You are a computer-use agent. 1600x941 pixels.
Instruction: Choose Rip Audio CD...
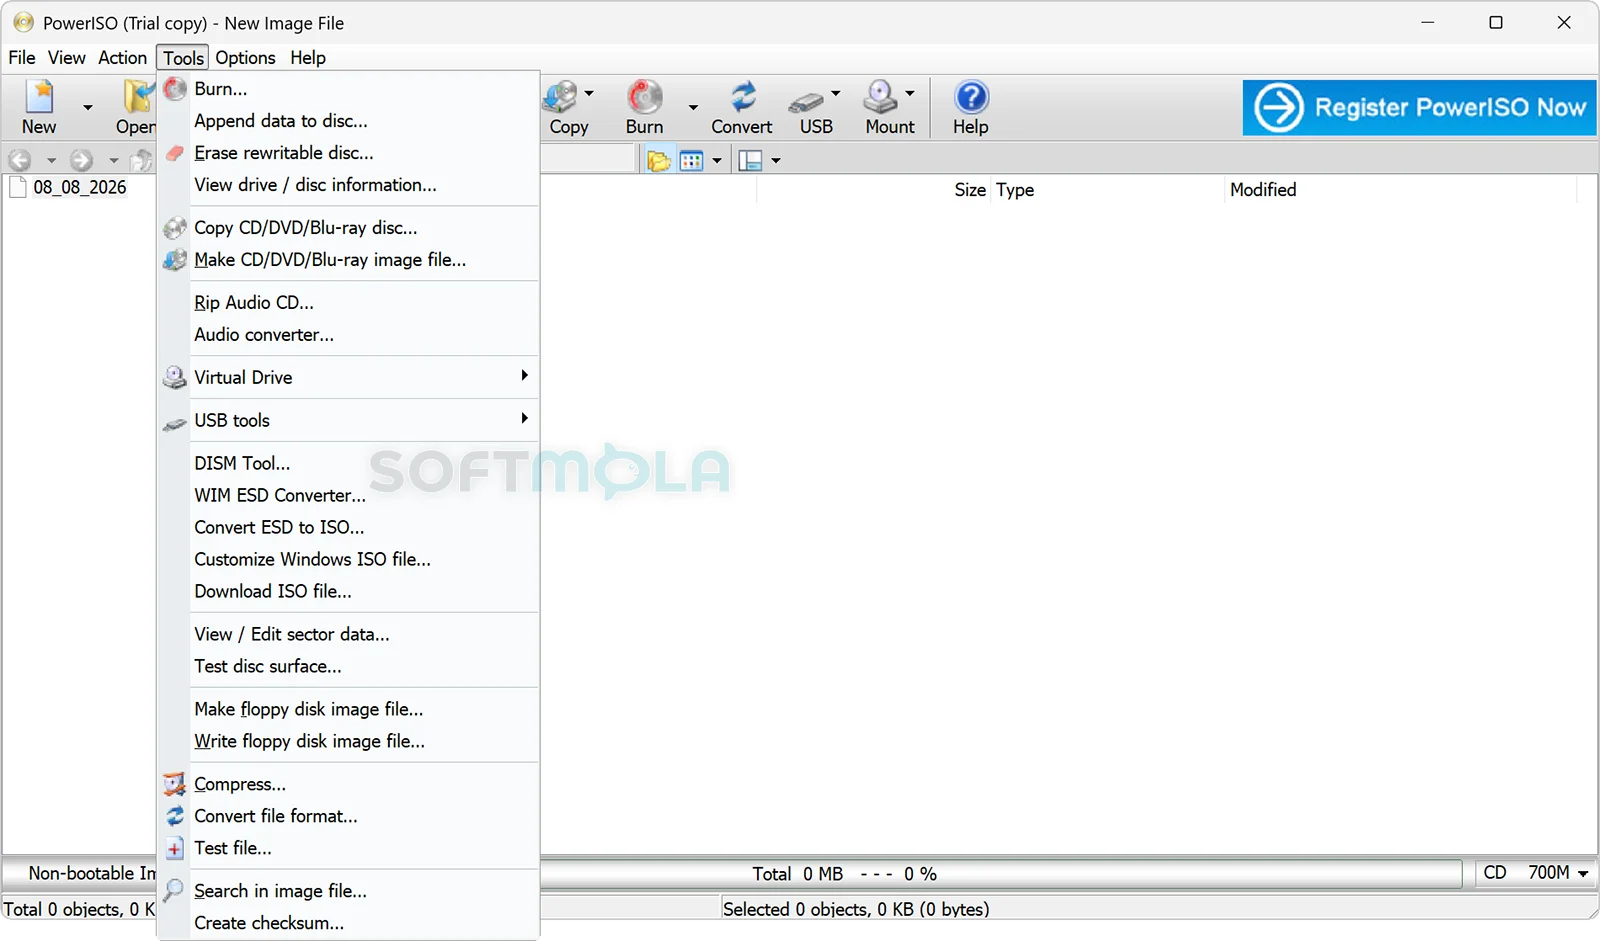pyautogui.click(x=348, y=303)
